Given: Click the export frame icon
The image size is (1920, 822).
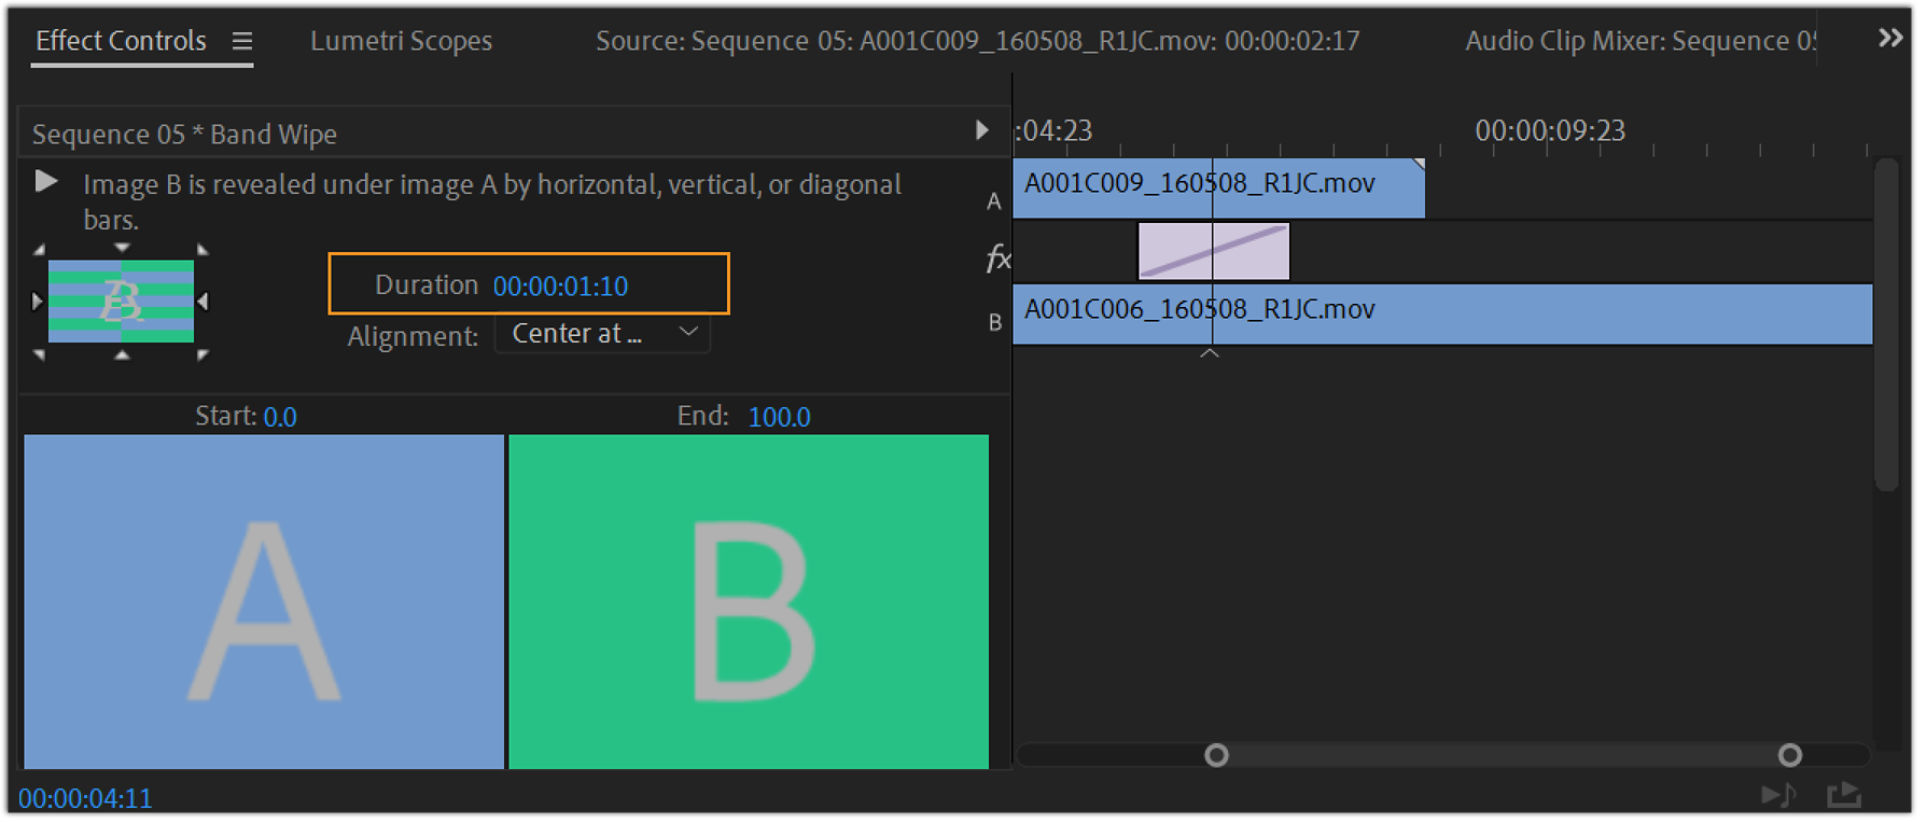Looking at the screenshot, I should pos(1844,795).
